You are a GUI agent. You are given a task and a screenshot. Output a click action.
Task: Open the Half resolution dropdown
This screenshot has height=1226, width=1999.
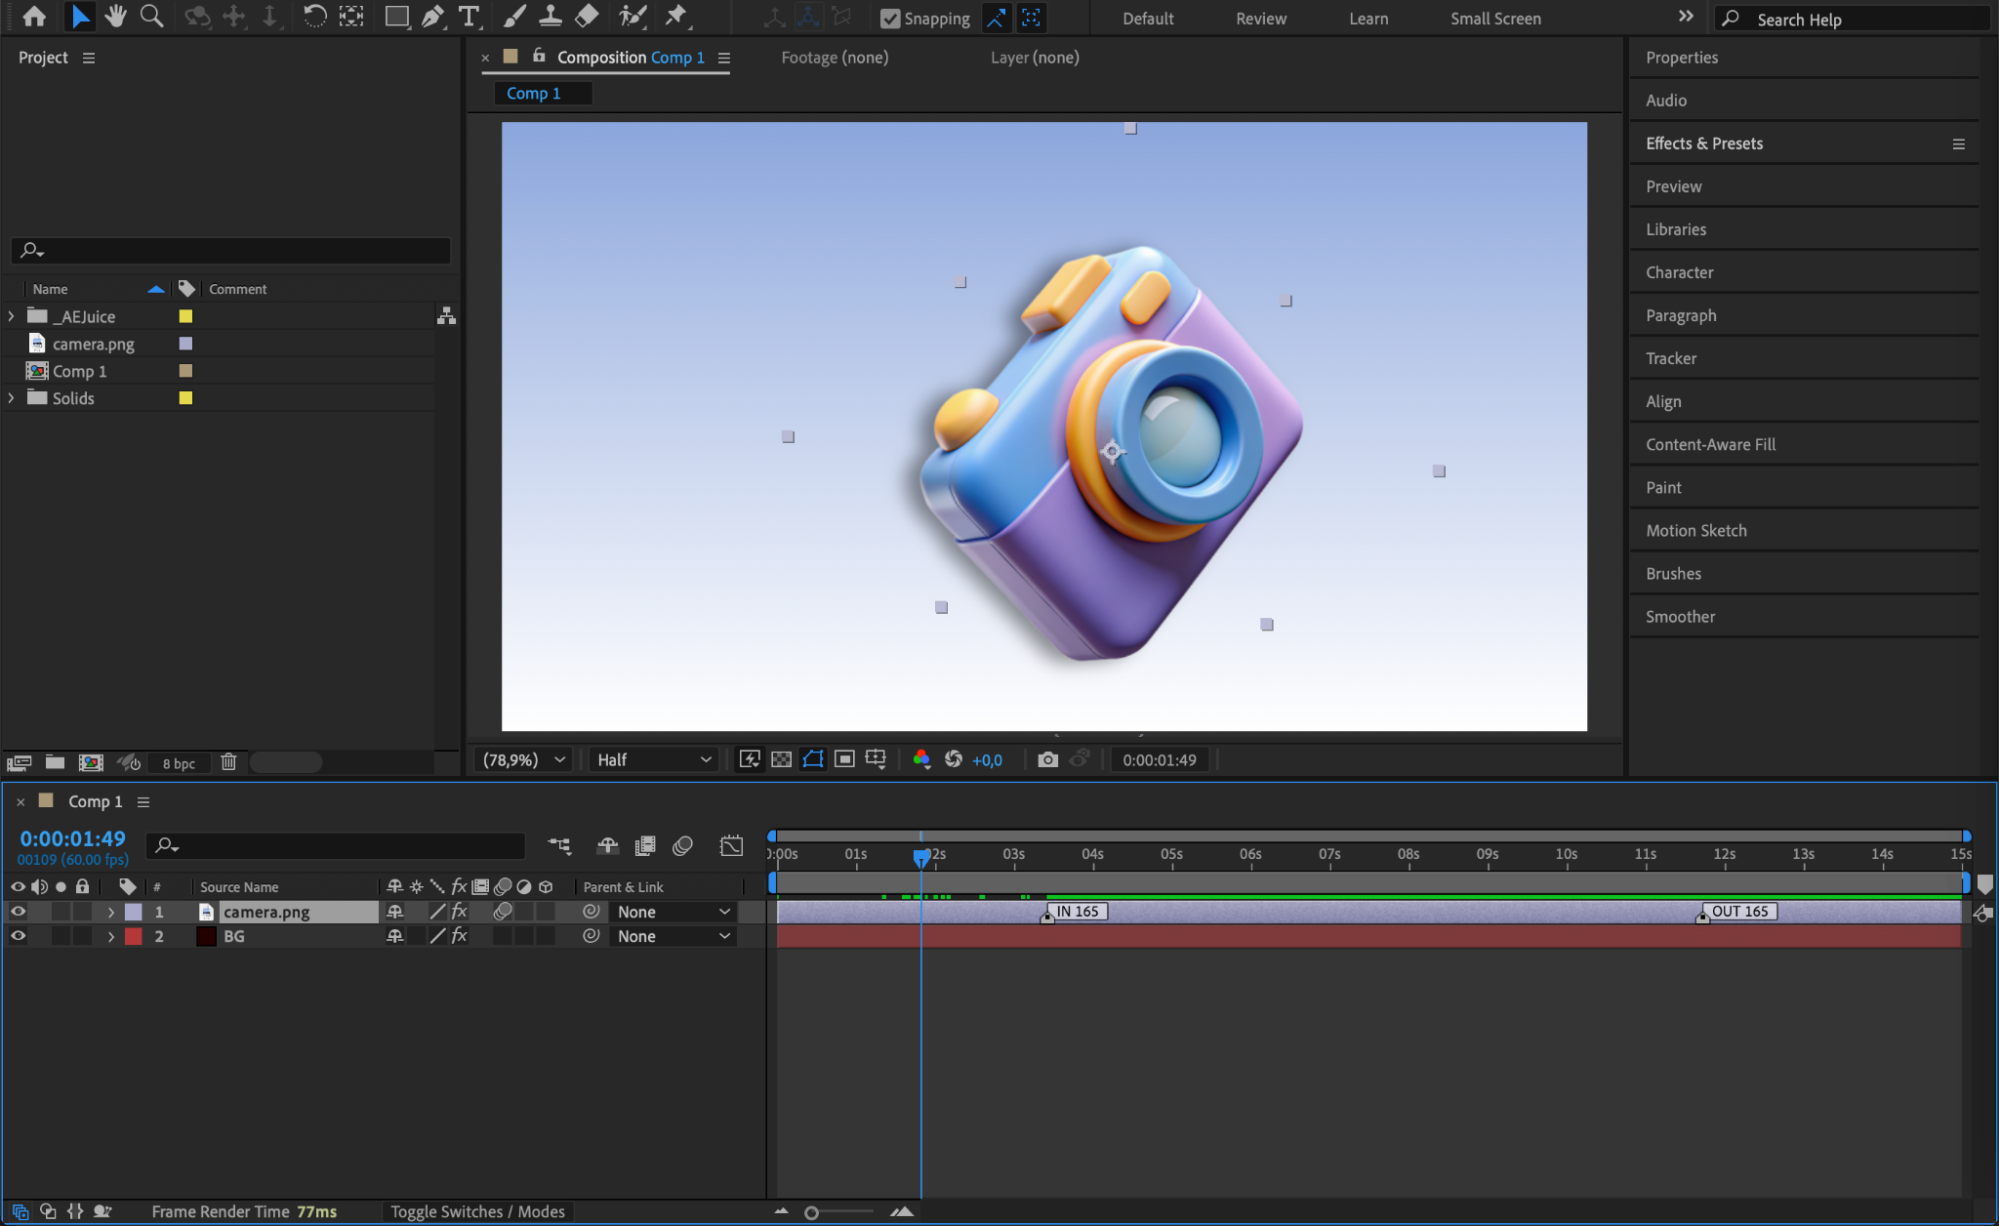654,760
